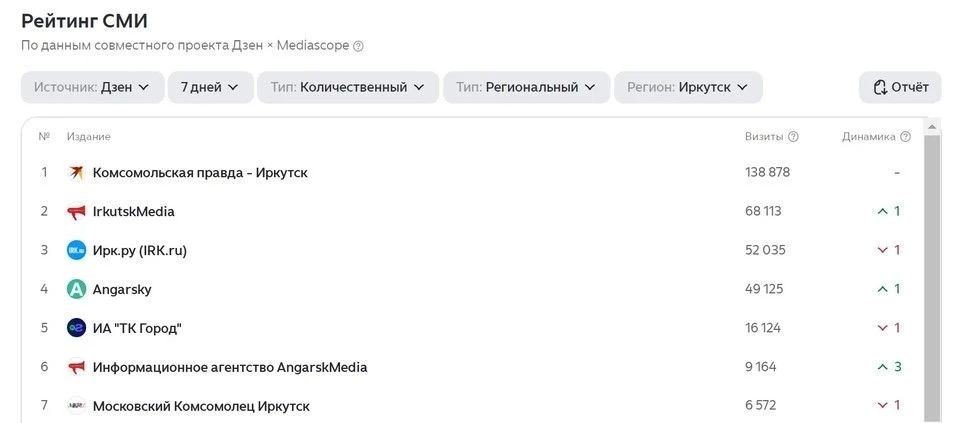Open the 7 дней period dropdown
Image resolution: width=957 pixels, height=423 pixels.
[x=211, y=87]
